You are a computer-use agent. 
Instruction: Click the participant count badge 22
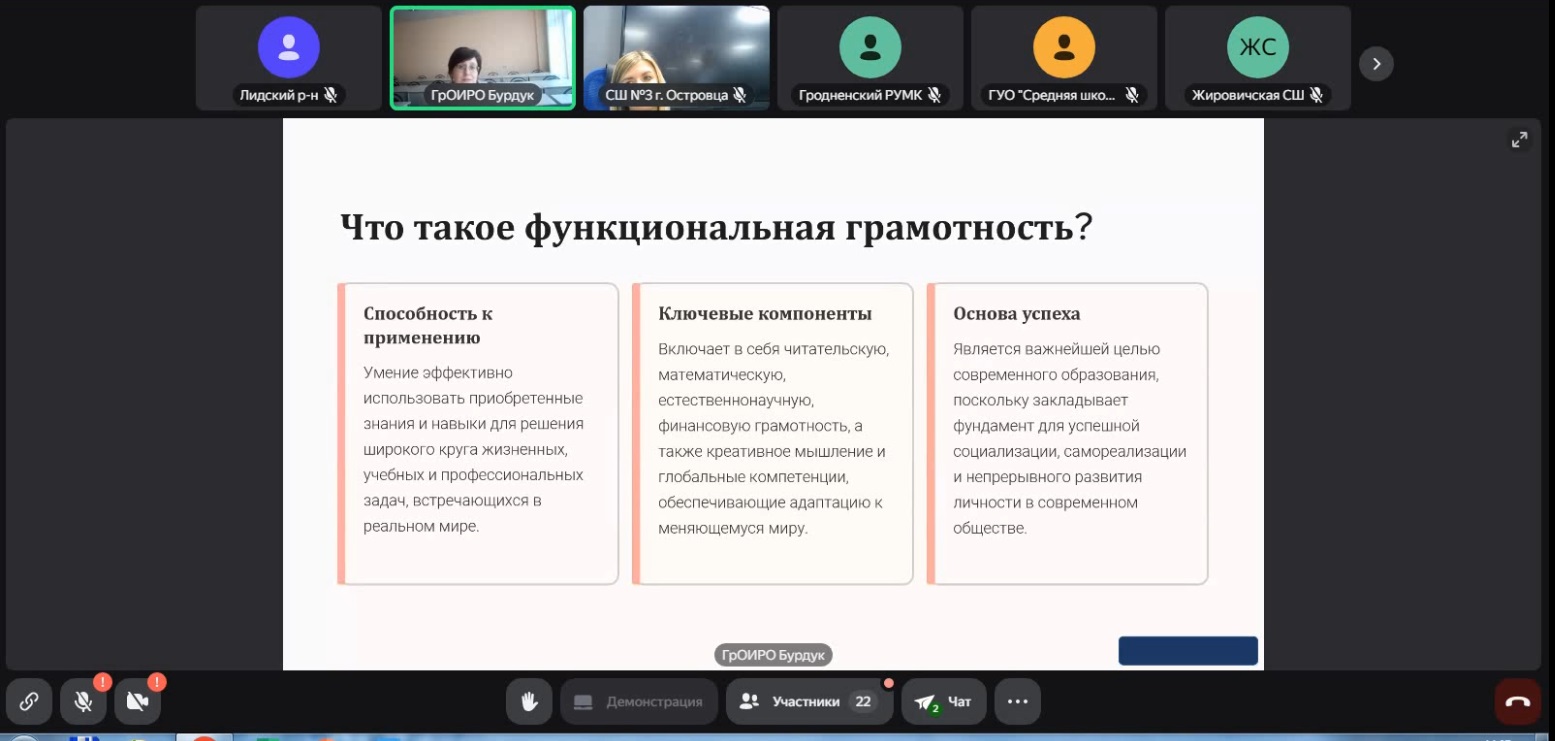tap(862, 701)
